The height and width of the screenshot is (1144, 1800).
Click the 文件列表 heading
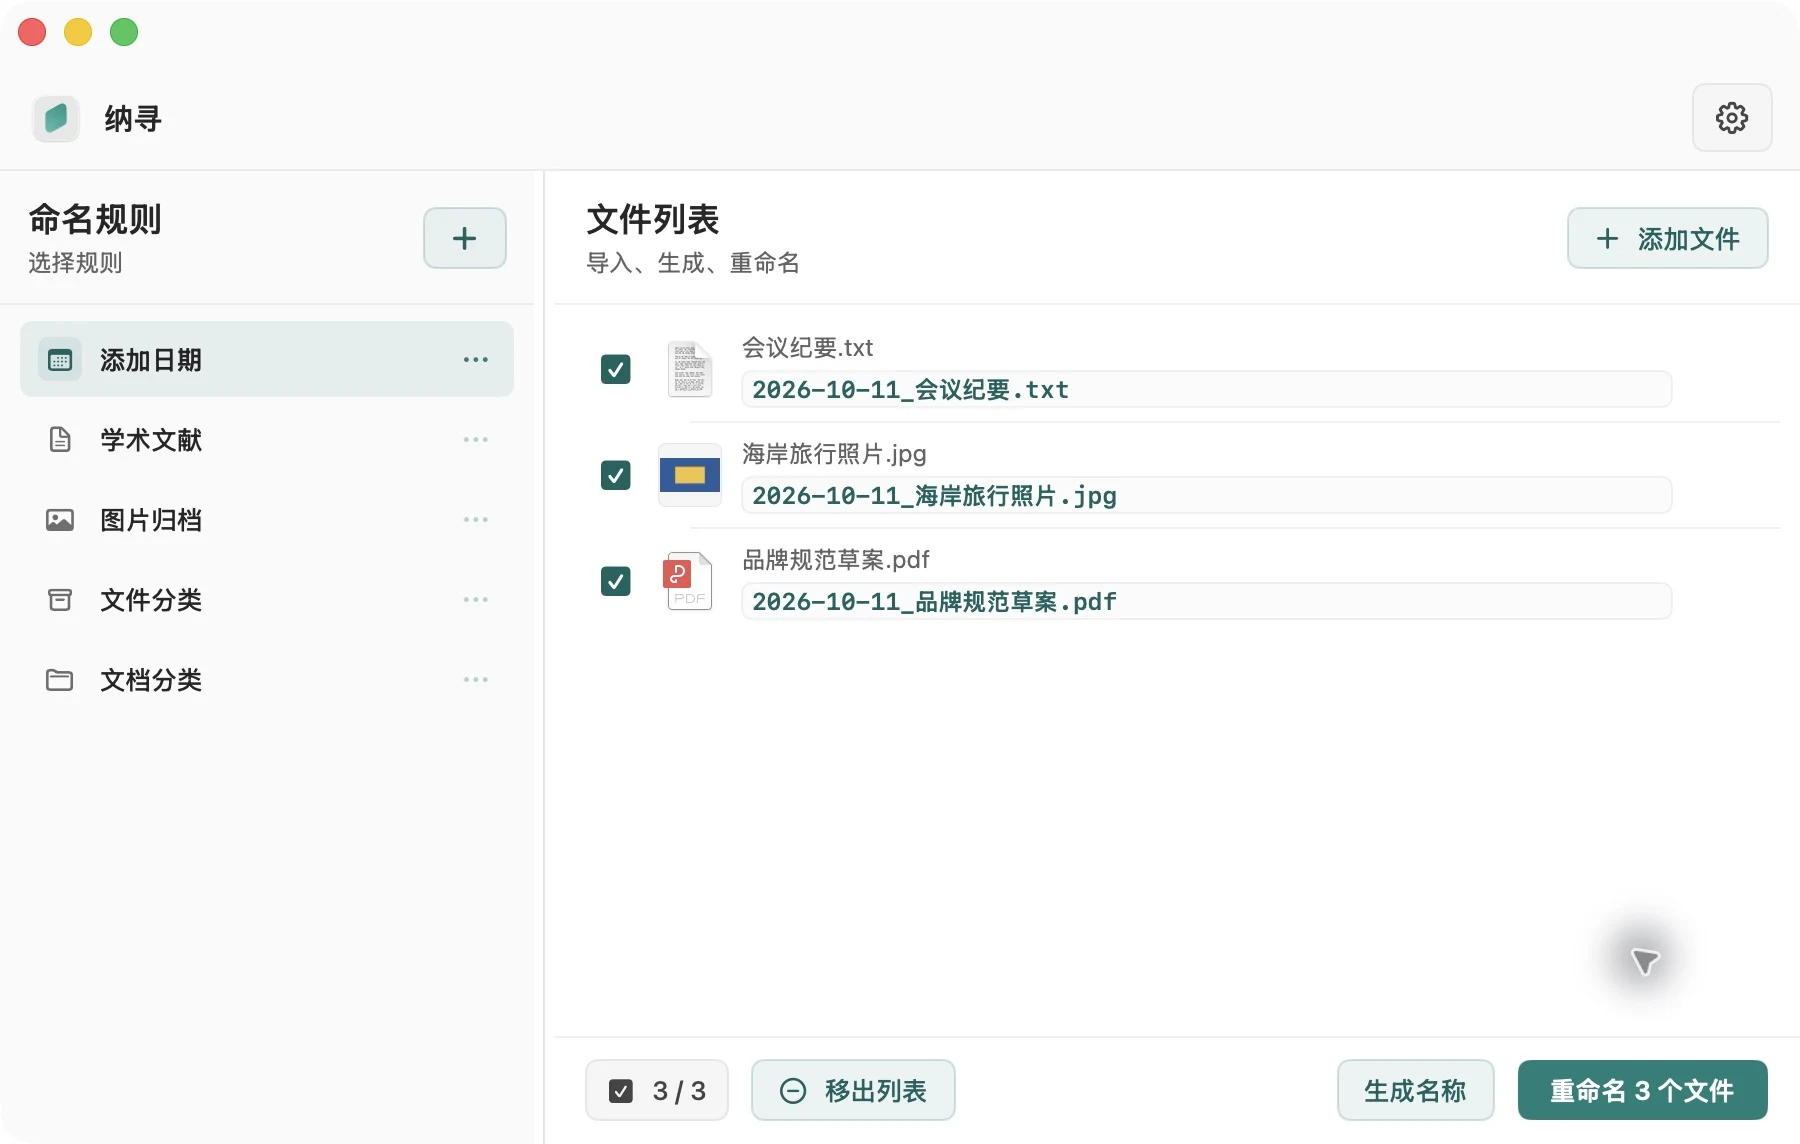tap(653, 220)
